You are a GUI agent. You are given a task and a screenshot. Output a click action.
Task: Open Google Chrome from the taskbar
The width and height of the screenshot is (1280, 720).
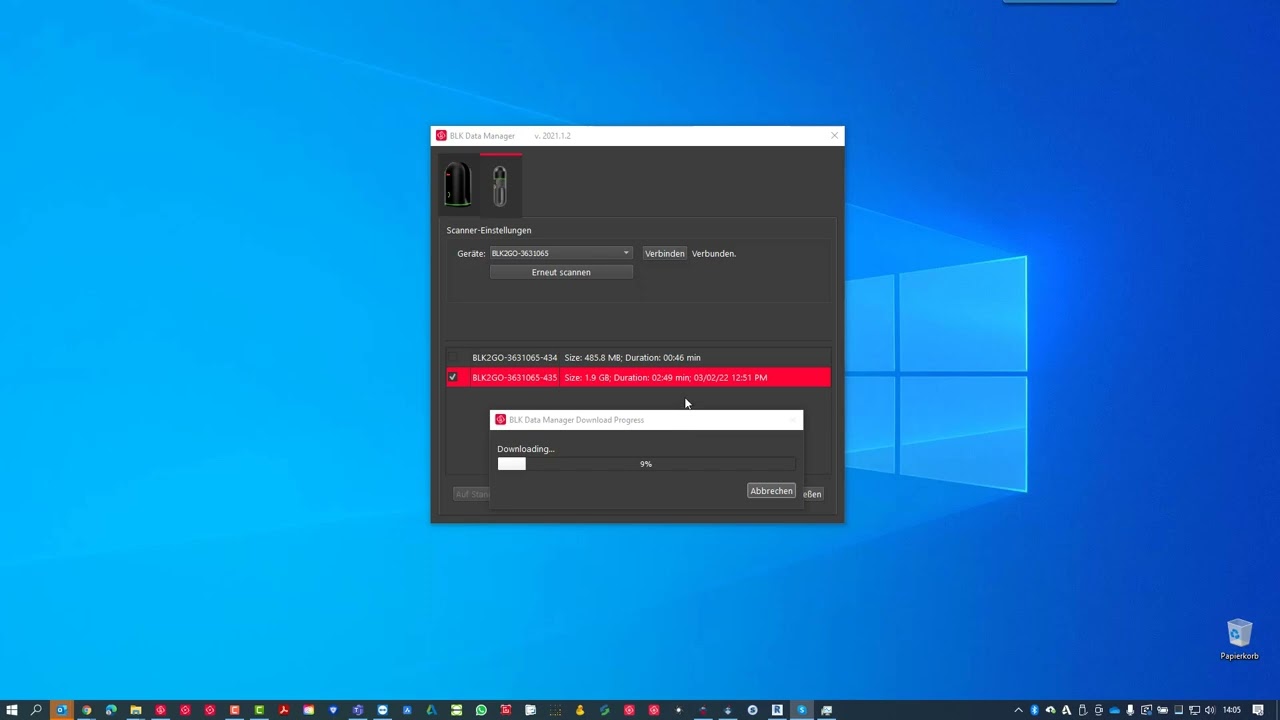tap(86, 710)
